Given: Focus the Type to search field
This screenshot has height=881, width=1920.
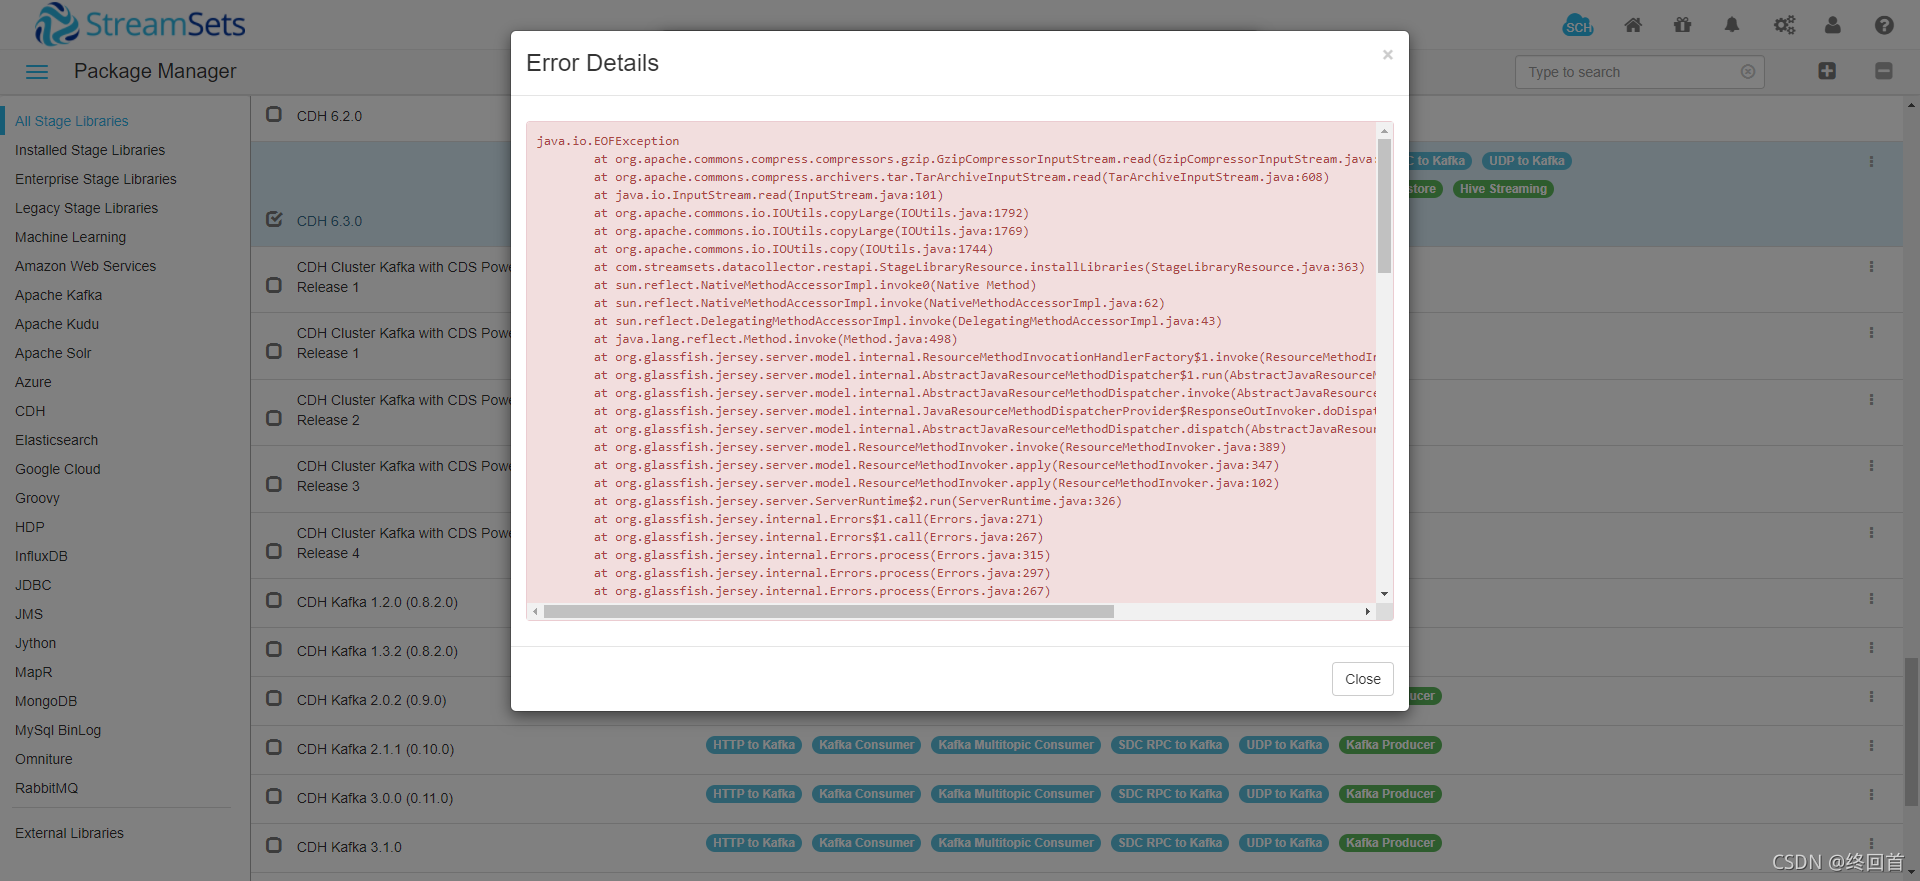Looking at the screenshot, I should click(1640, 72).
